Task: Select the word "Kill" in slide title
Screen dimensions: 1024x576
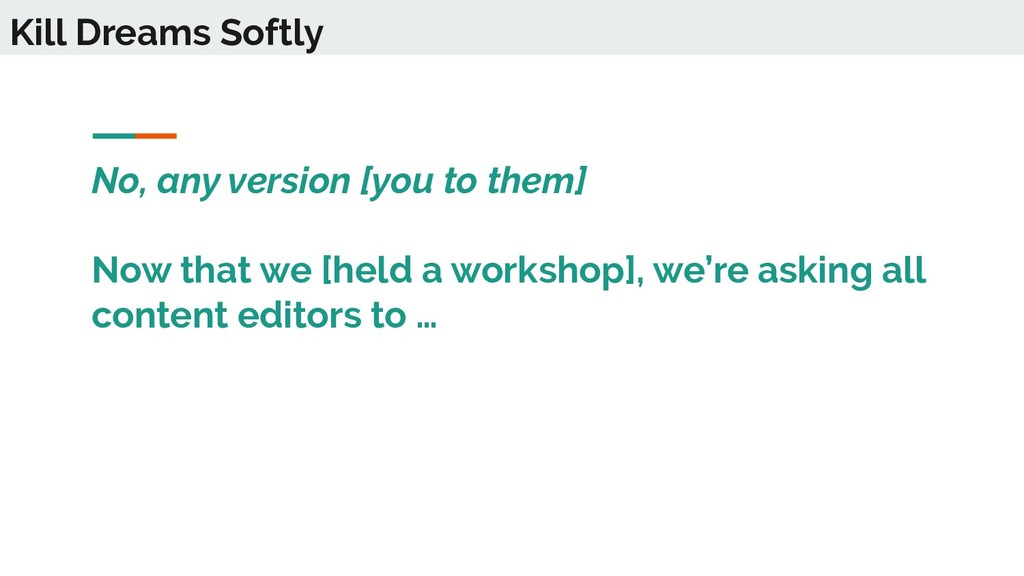Action: coord(38,32)
